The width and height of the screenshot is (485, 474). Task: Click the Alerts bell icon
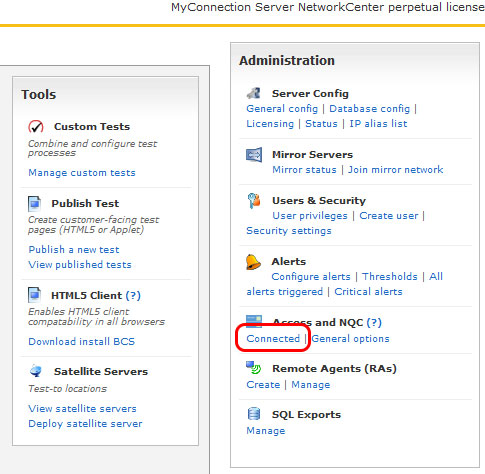pos(253,262)
